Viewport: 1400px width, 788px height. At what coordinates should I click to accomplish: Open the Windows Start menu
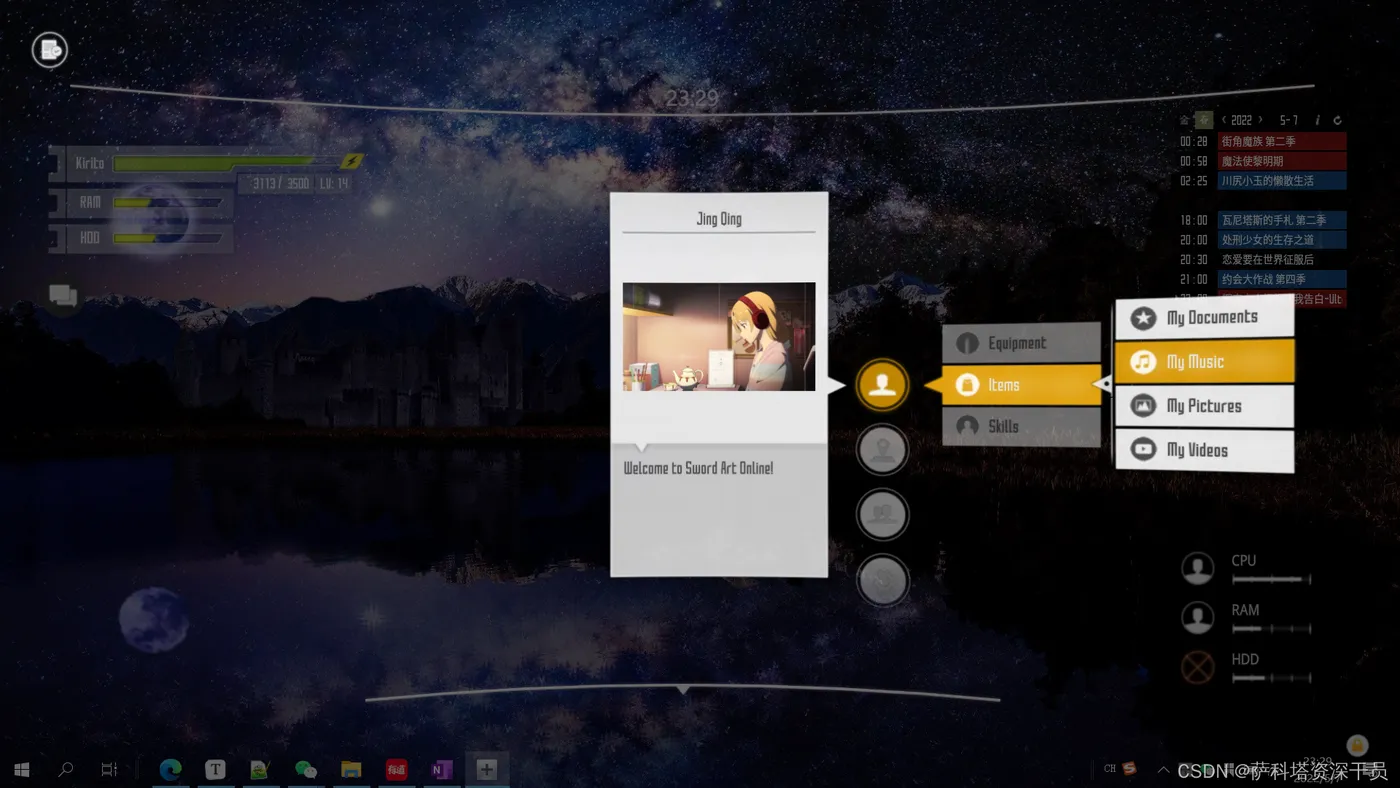pyautogui.click(x=22, y=770)
